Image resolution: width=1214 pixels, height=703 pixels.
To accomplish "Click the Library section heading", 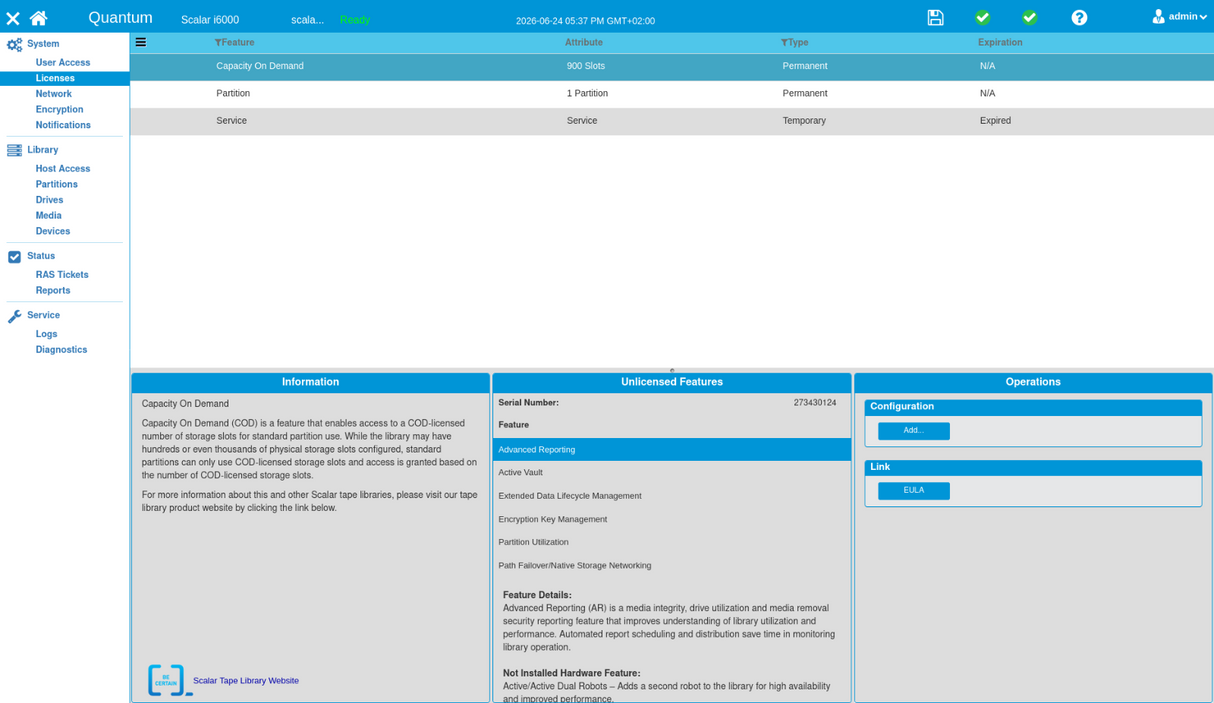I will click(43, 150).
